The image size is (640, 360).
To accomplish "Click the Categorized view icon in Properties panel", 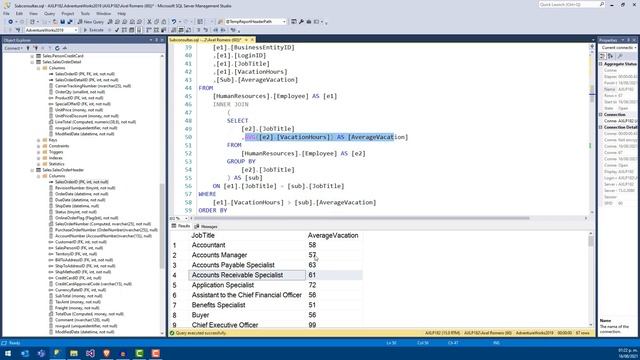I will (x=603, y=56).
